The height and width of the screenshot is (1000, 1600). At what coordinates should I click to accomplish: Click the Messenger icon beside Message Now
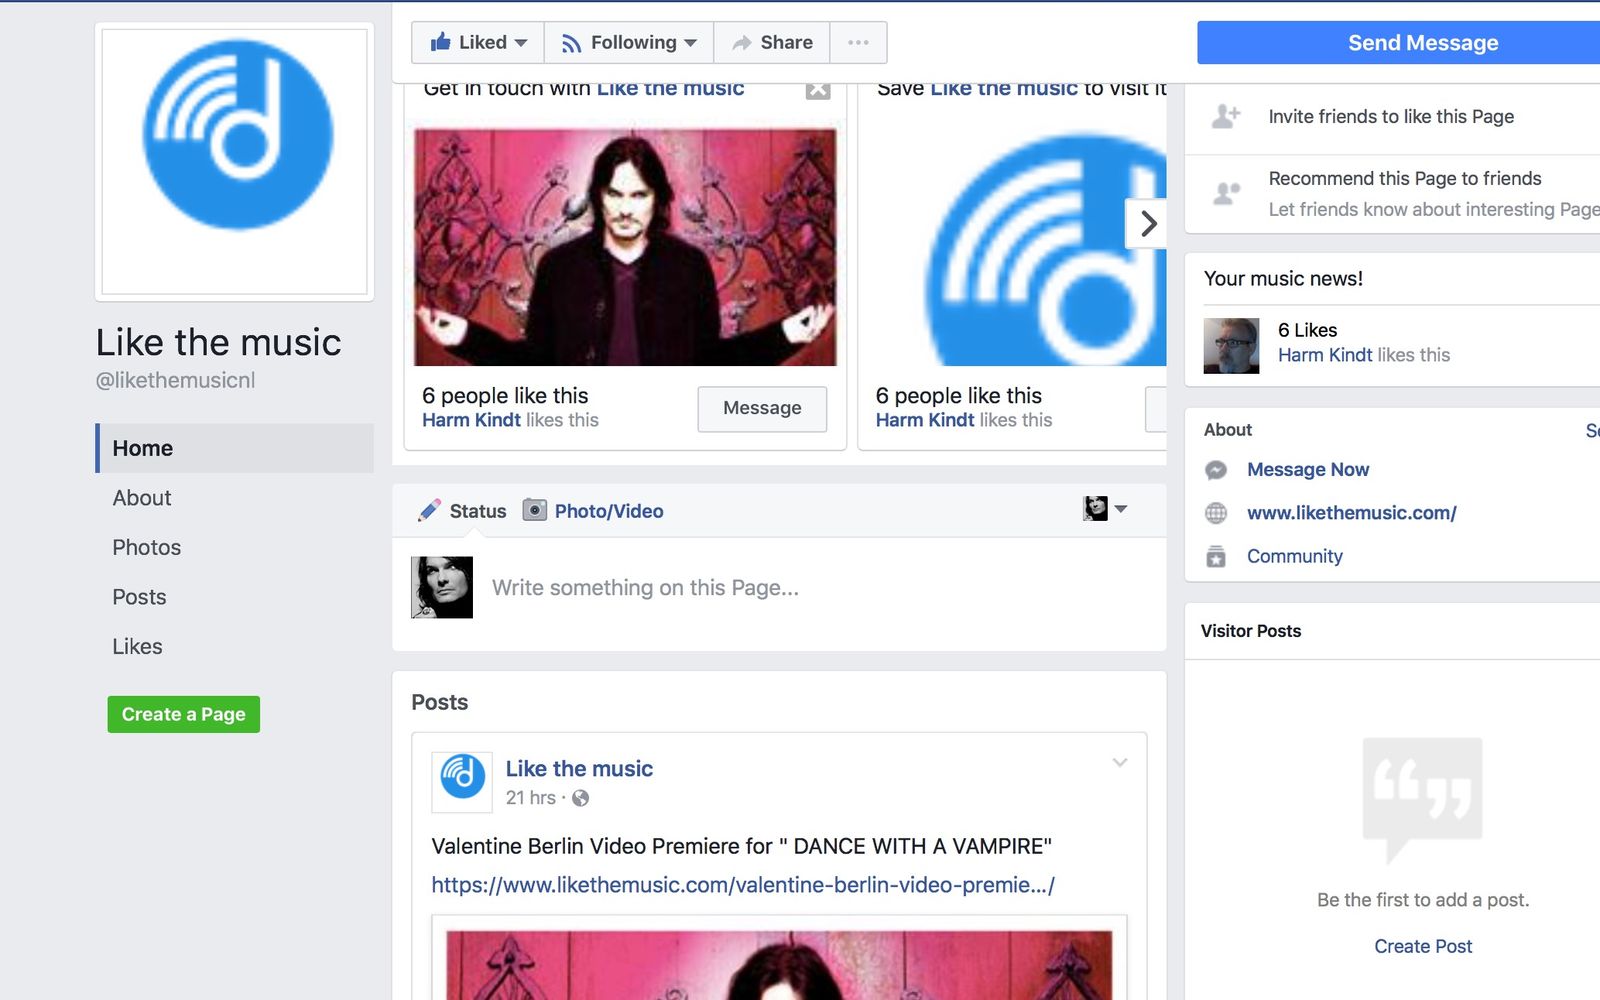pyautogui.click(x=1216, y=470)
